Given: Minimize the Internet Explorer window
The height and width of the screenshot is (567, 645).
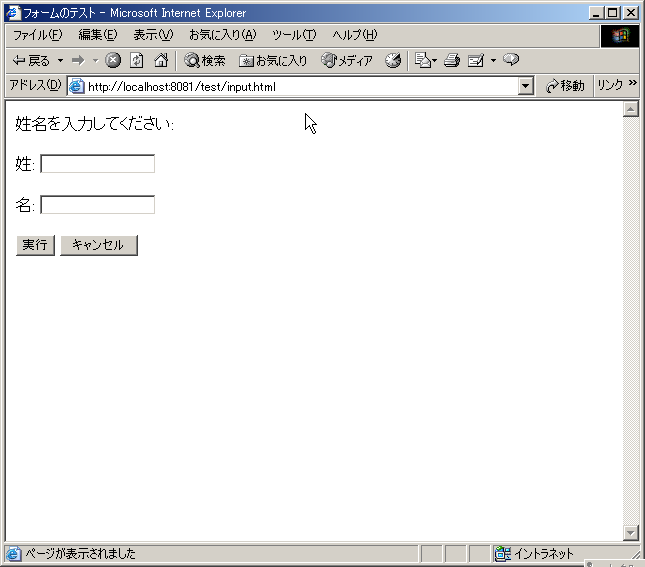Looking at the screenshot, I should (x=596, y=13).
